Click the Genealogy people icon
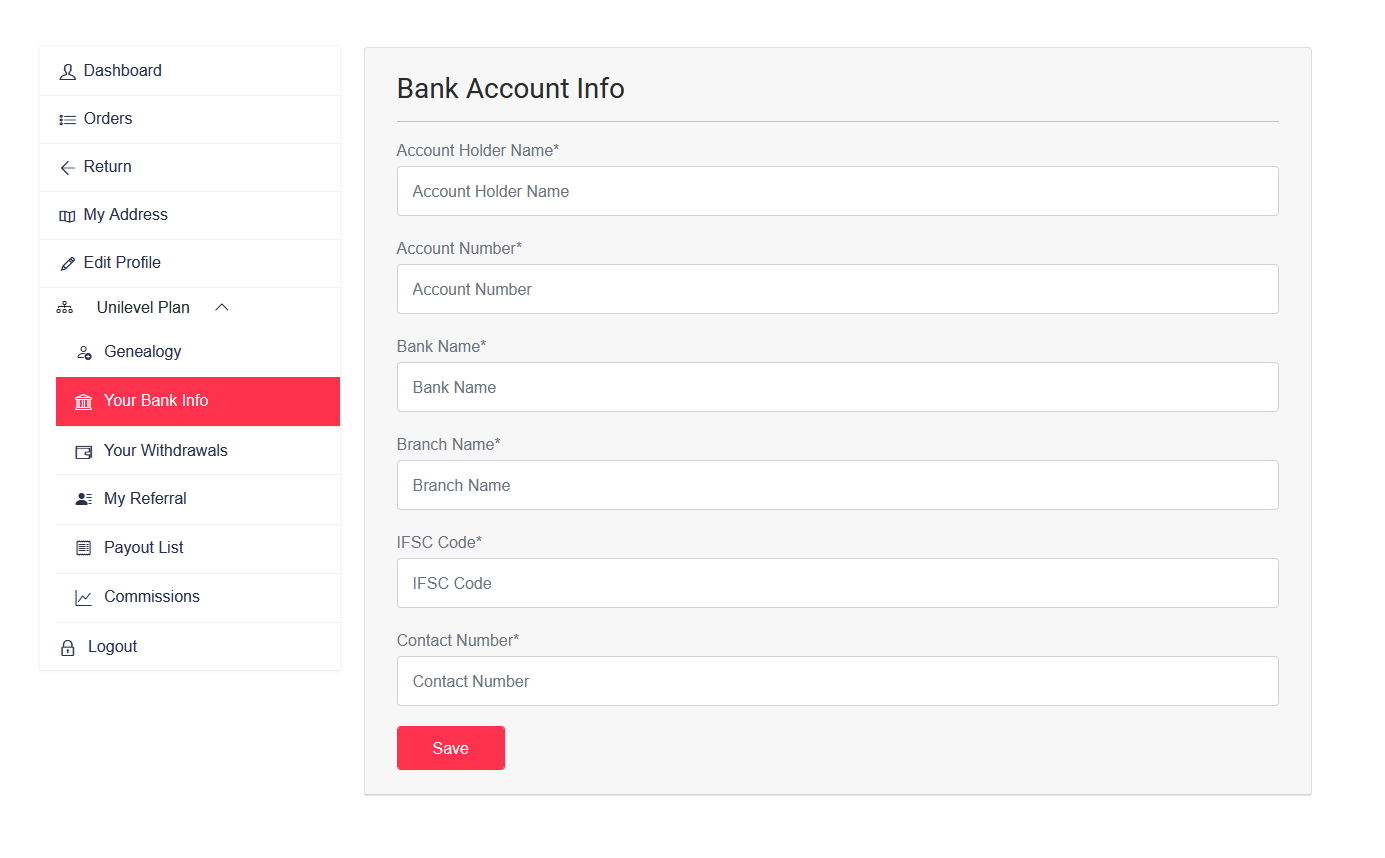 (x=84, y=352)
